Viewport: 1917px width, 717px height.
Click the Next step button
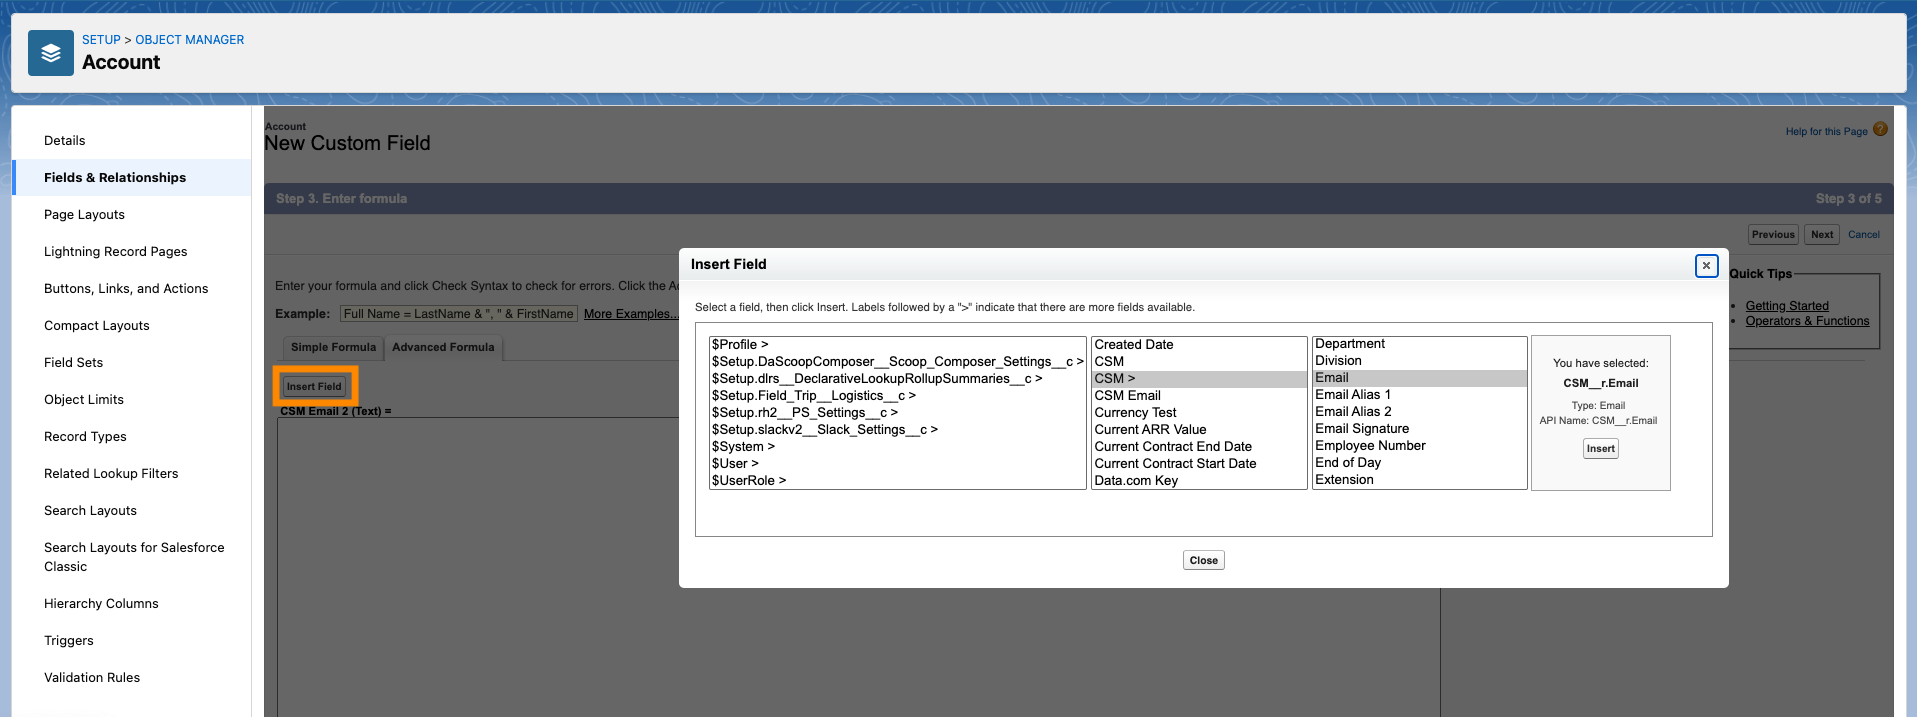(1822, 235)
